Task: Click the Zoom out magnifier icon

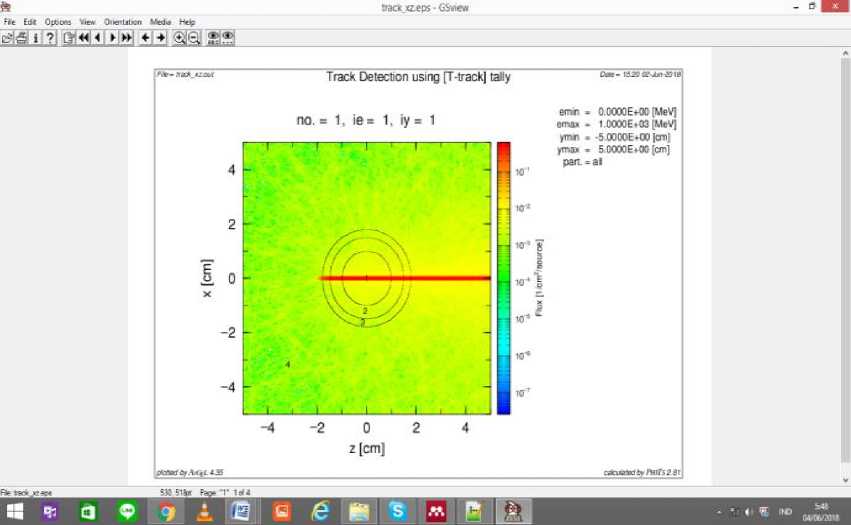Action: [x=194, y=37]
